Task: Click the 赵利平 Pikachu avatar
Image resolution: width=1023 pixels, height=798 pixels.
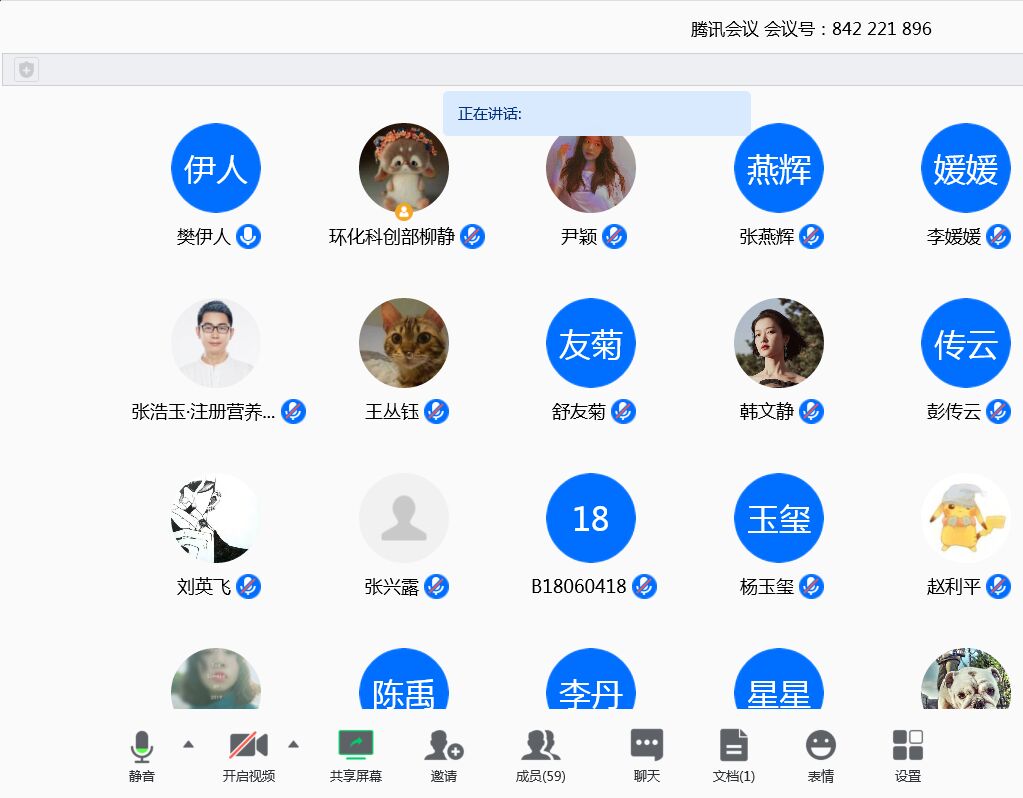Action: pyautogui.click(x=965, y=518)
